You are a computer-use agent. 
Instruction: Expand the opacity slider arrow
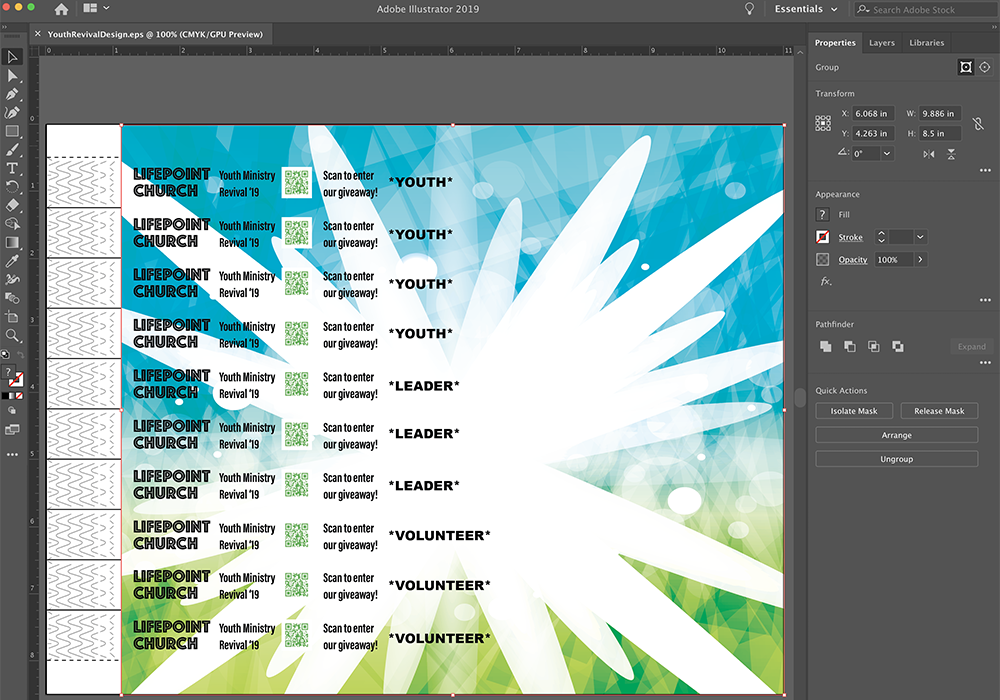[920, 259]
